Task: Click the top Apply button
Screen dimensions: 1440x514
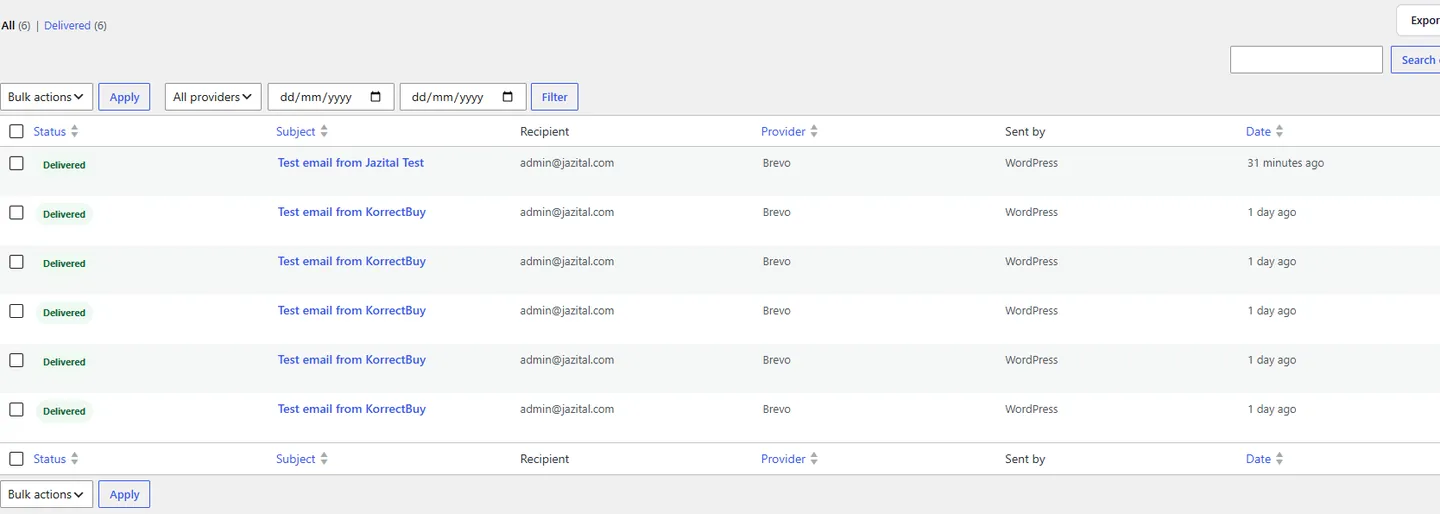Action: click(x=124, y=97)
